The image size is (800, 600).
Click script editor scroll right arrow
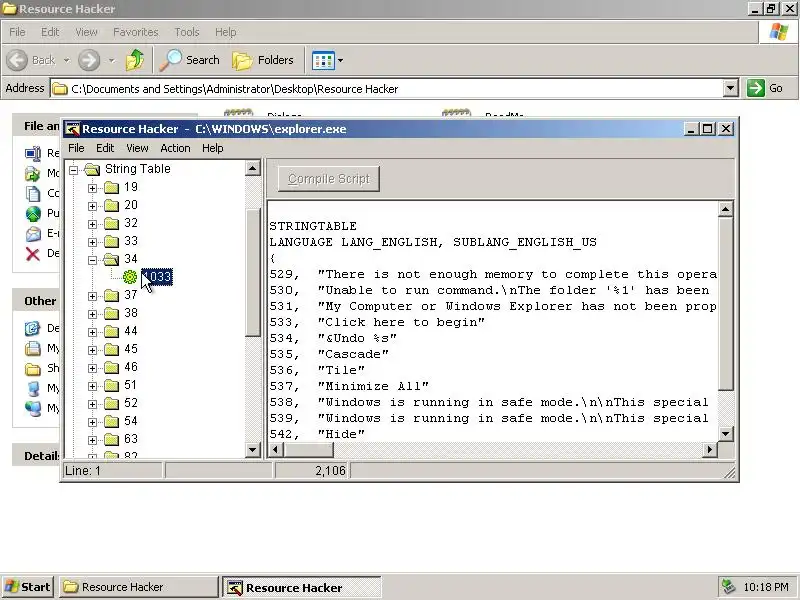point(710,449)
